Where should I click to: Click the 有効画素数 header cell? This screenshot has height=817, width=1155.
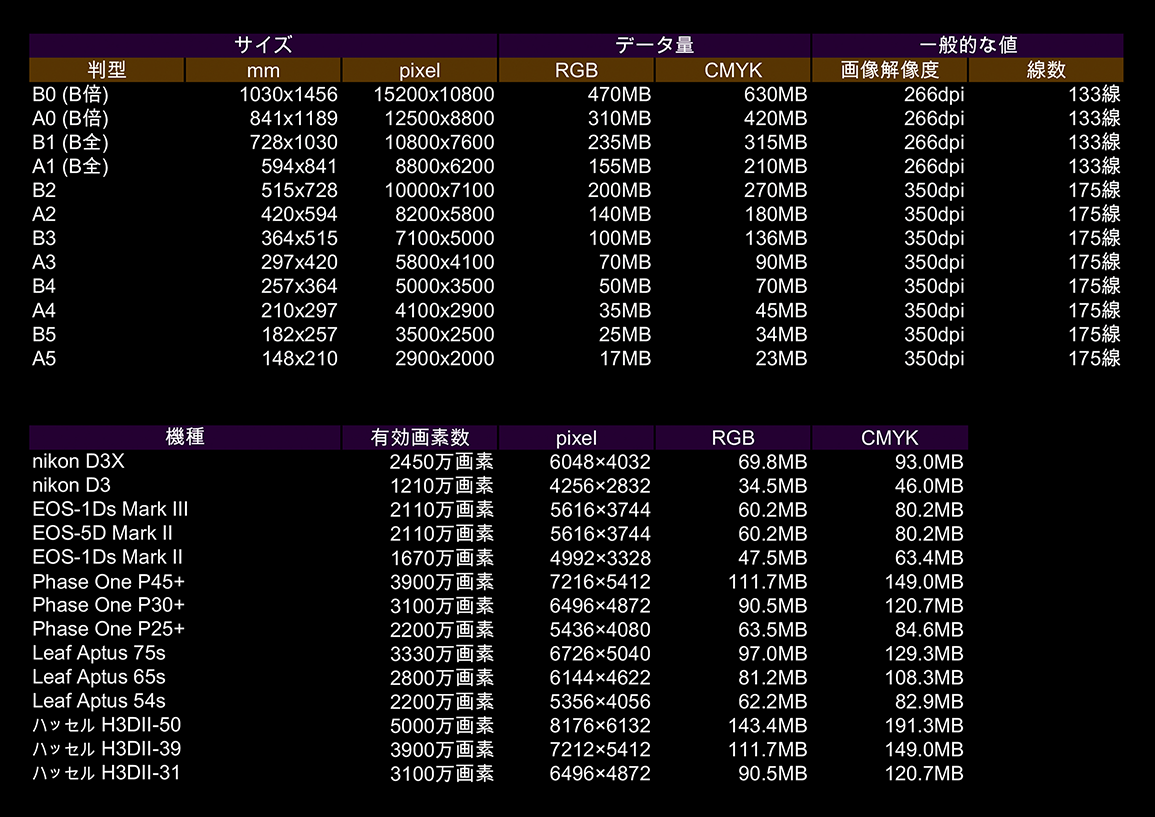point(420,438)
